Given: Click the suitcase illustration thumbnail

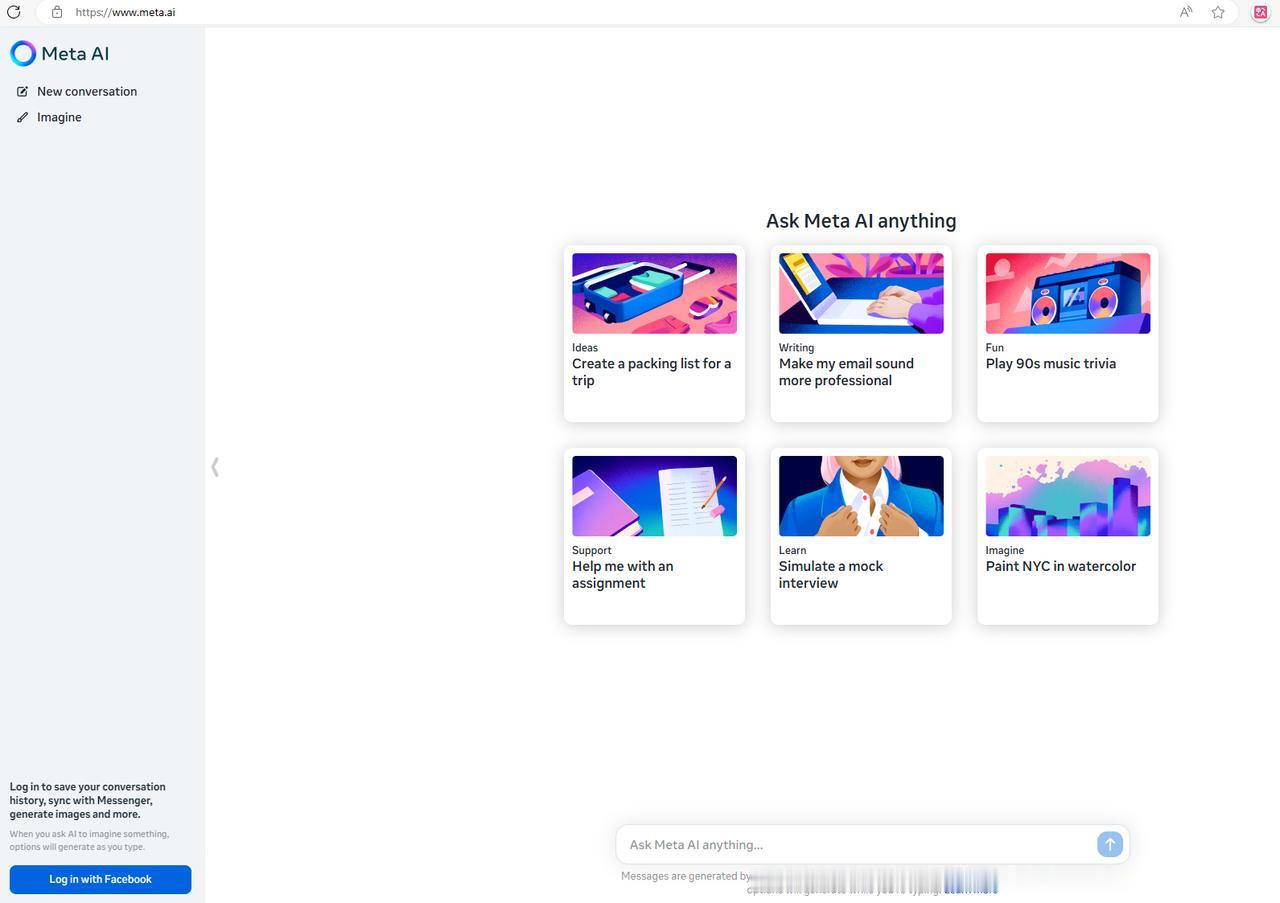Looking at the screenshot, I should 654,293.
